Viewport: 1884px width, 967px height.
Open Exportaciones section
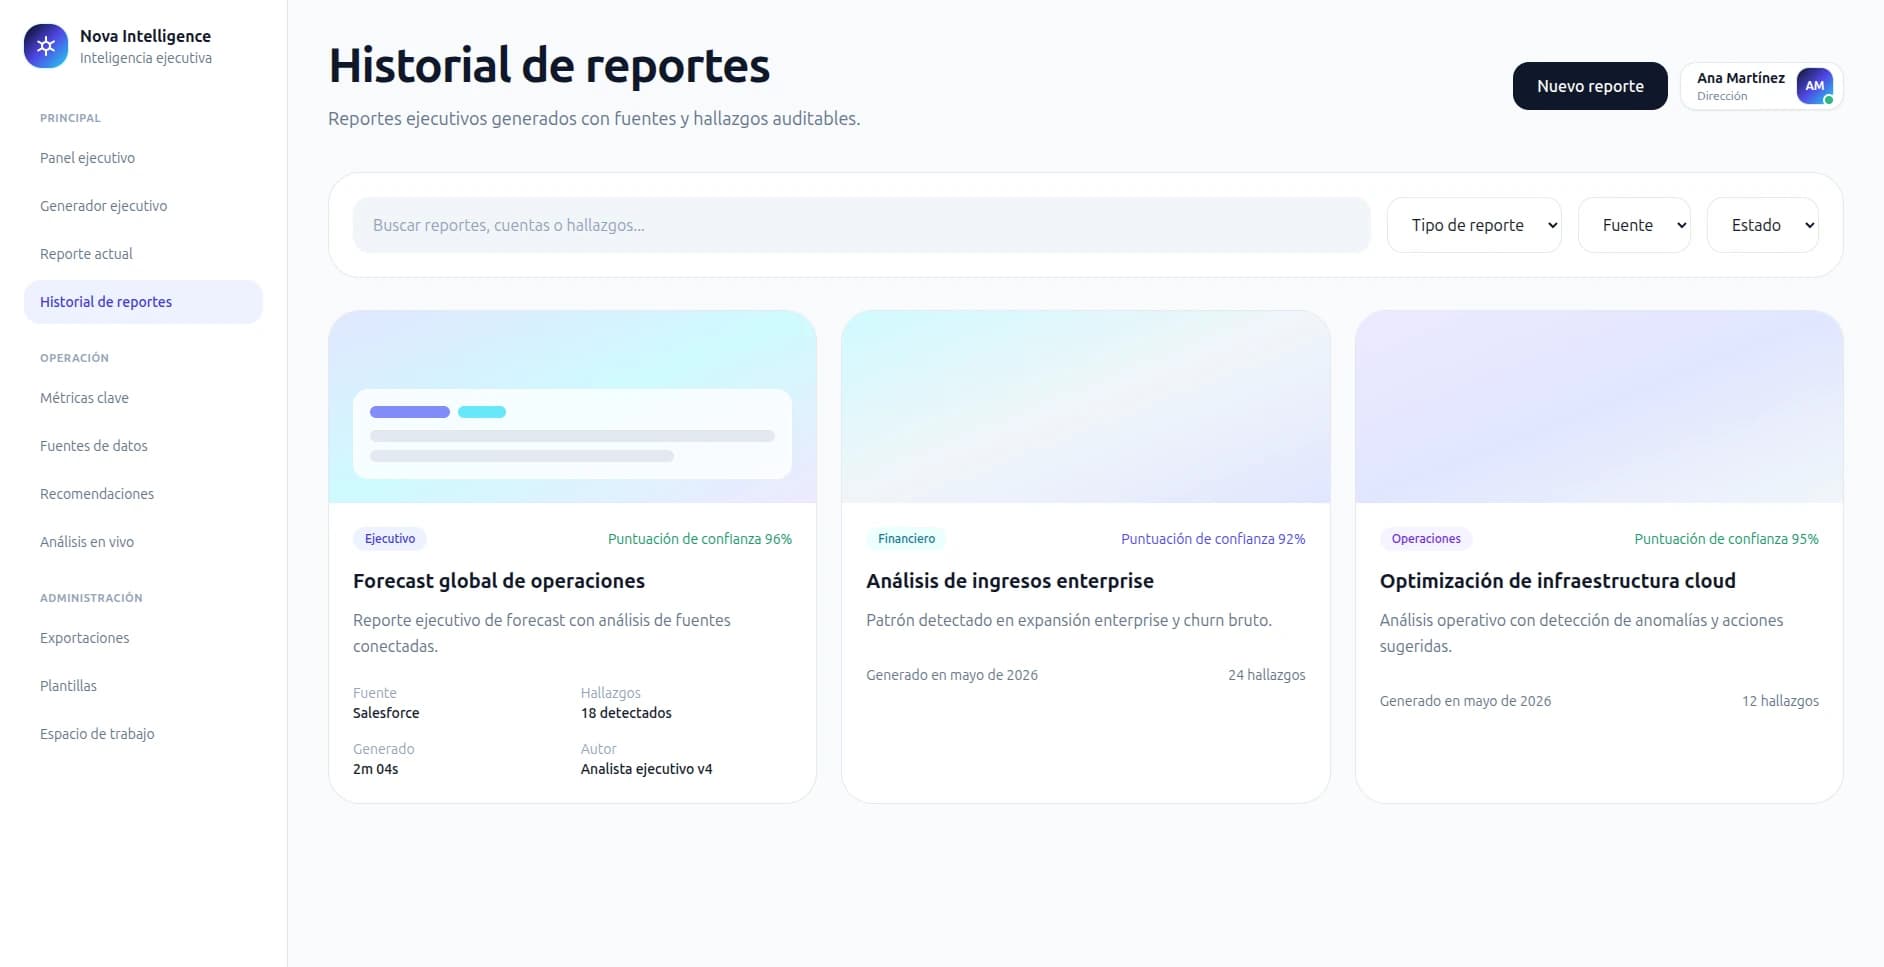point(143,638)
